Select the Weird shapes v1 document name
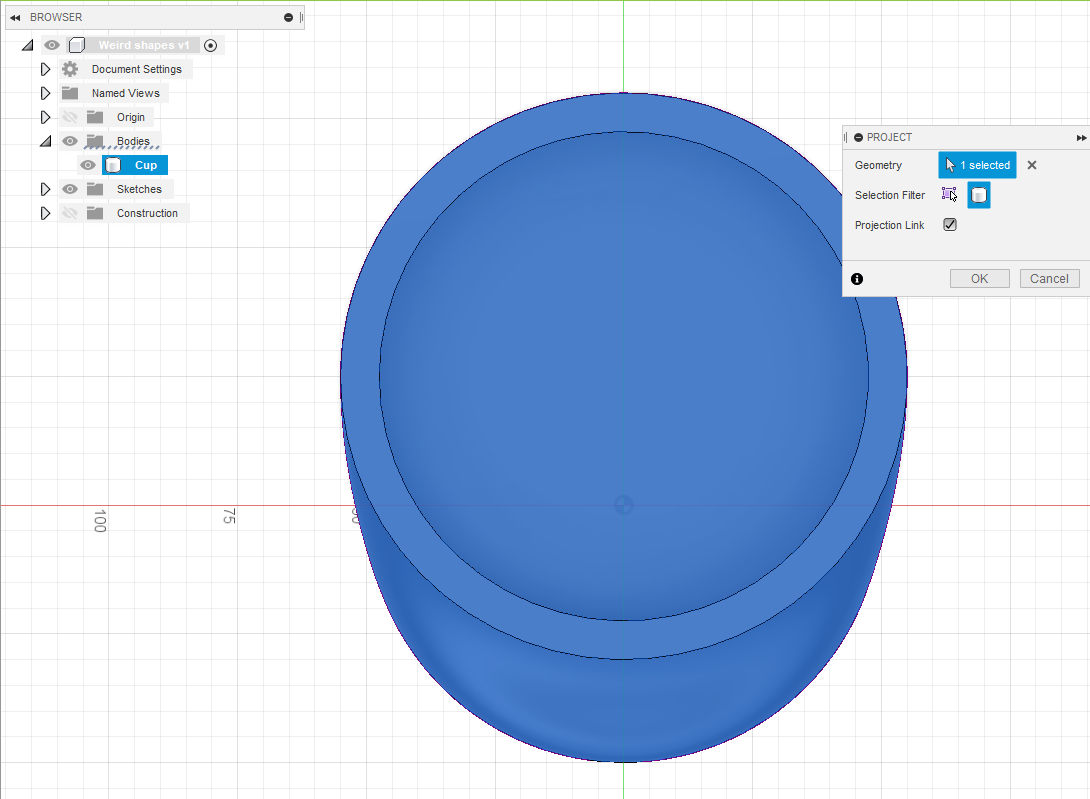1090x799 pixels. pos(144,45)
